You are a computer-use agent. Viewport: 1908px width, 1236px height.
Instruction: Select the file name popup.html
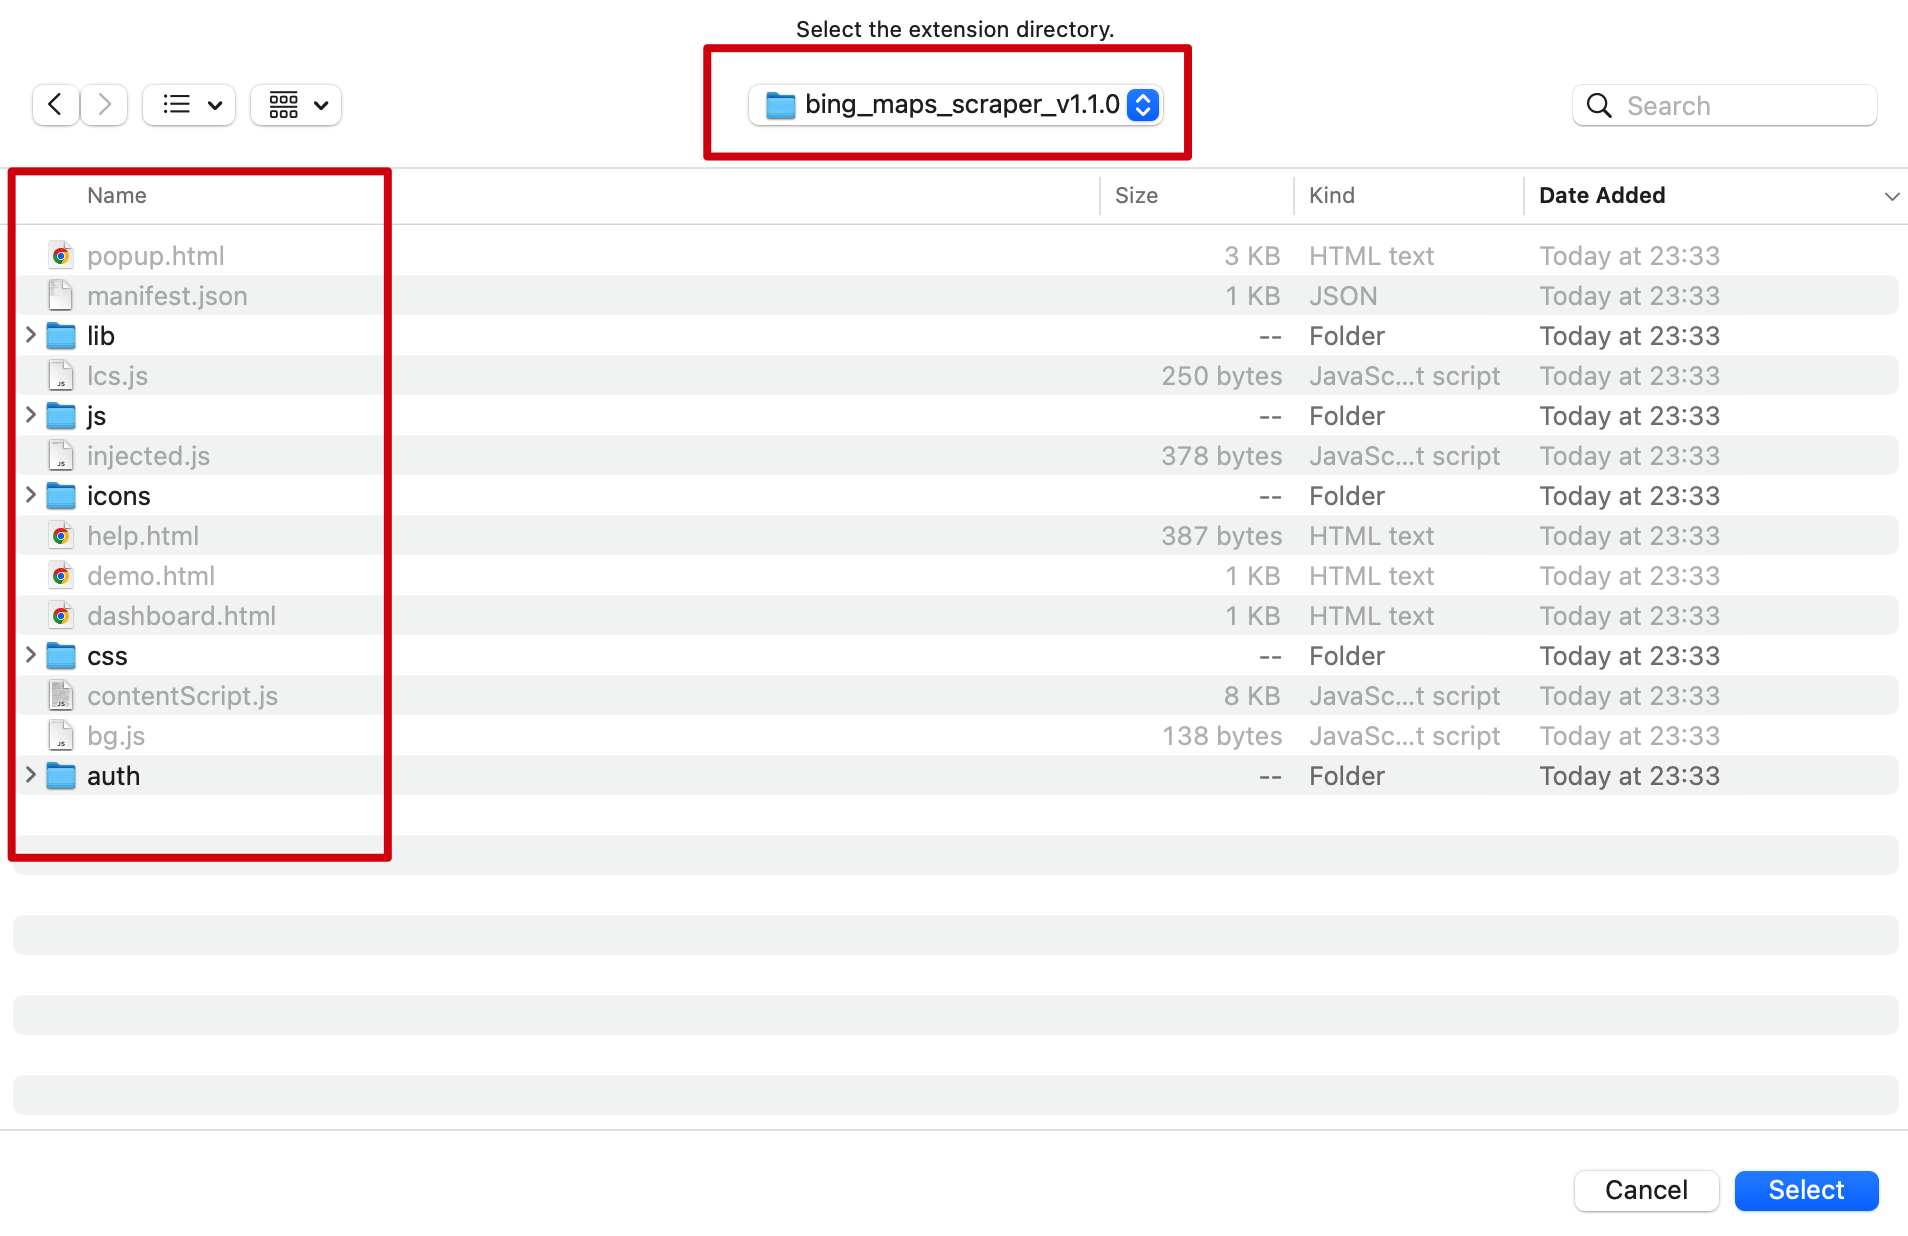(155, 256)
